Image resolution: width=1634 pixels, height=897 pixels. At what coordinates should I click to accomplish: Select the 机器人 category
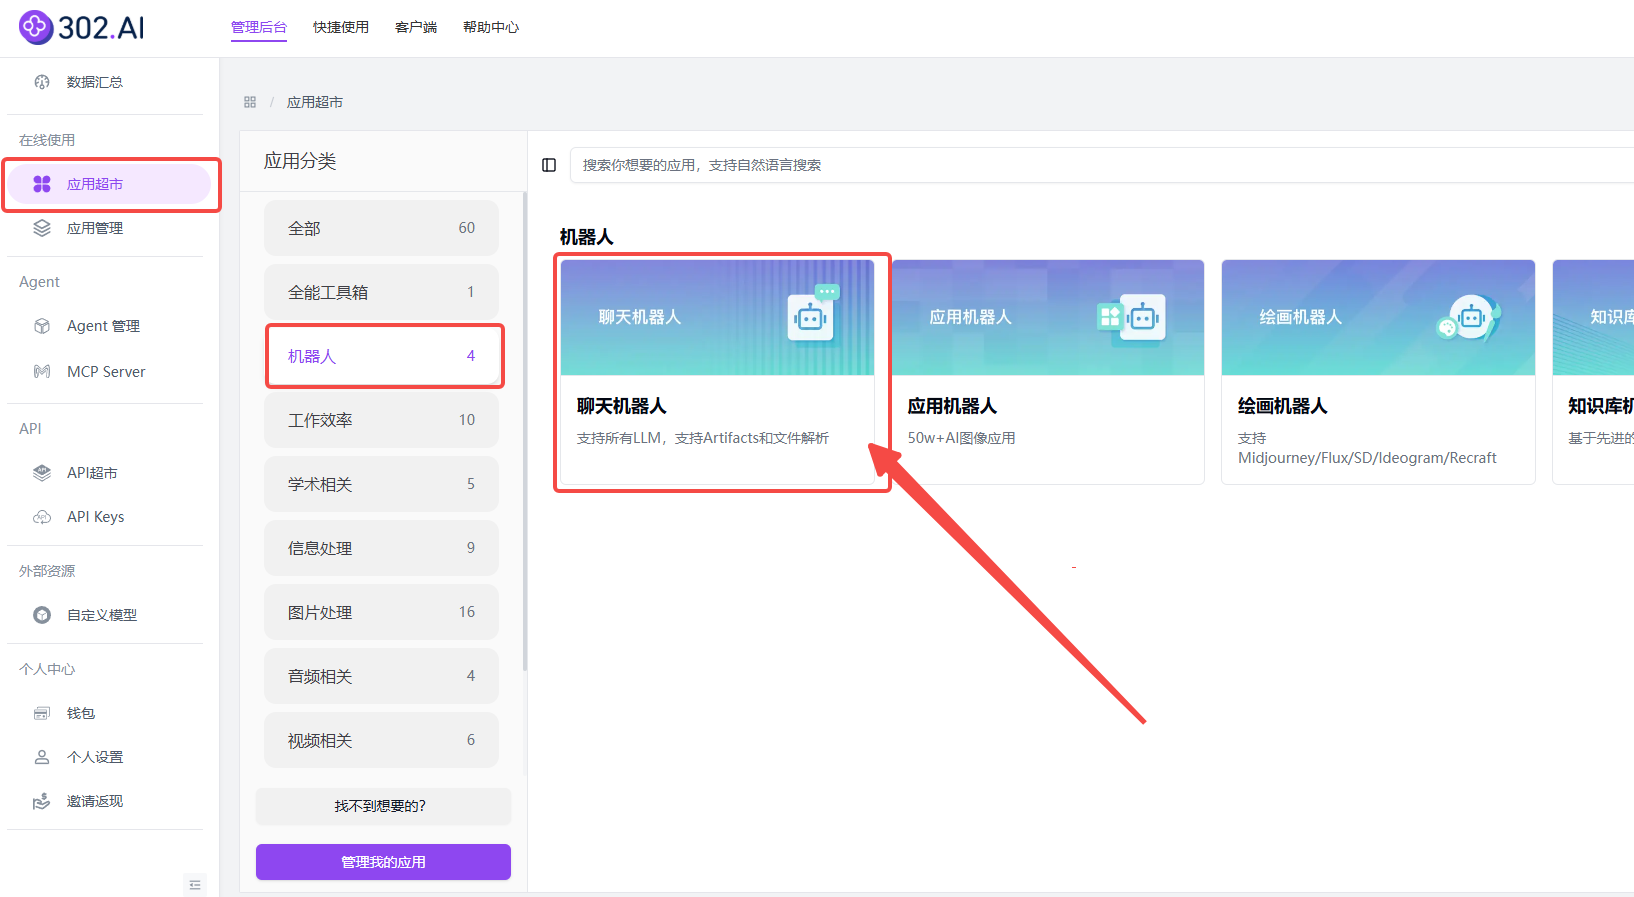[x=381, y=356]
